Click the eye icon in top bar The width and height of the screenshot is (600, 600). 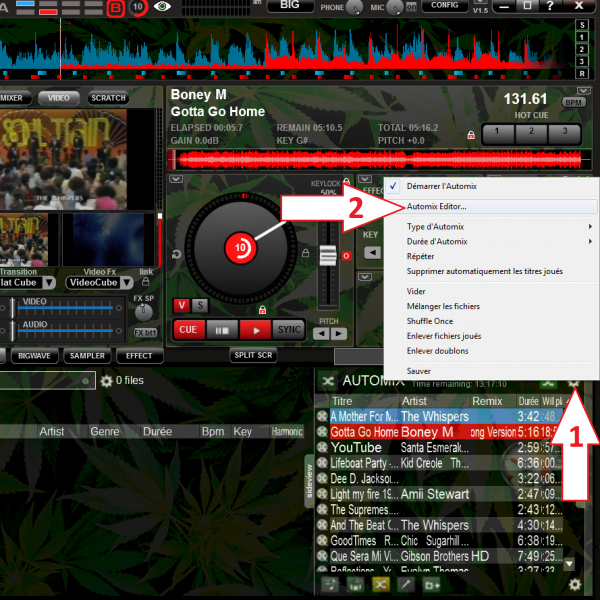click(x=162, y=6)
